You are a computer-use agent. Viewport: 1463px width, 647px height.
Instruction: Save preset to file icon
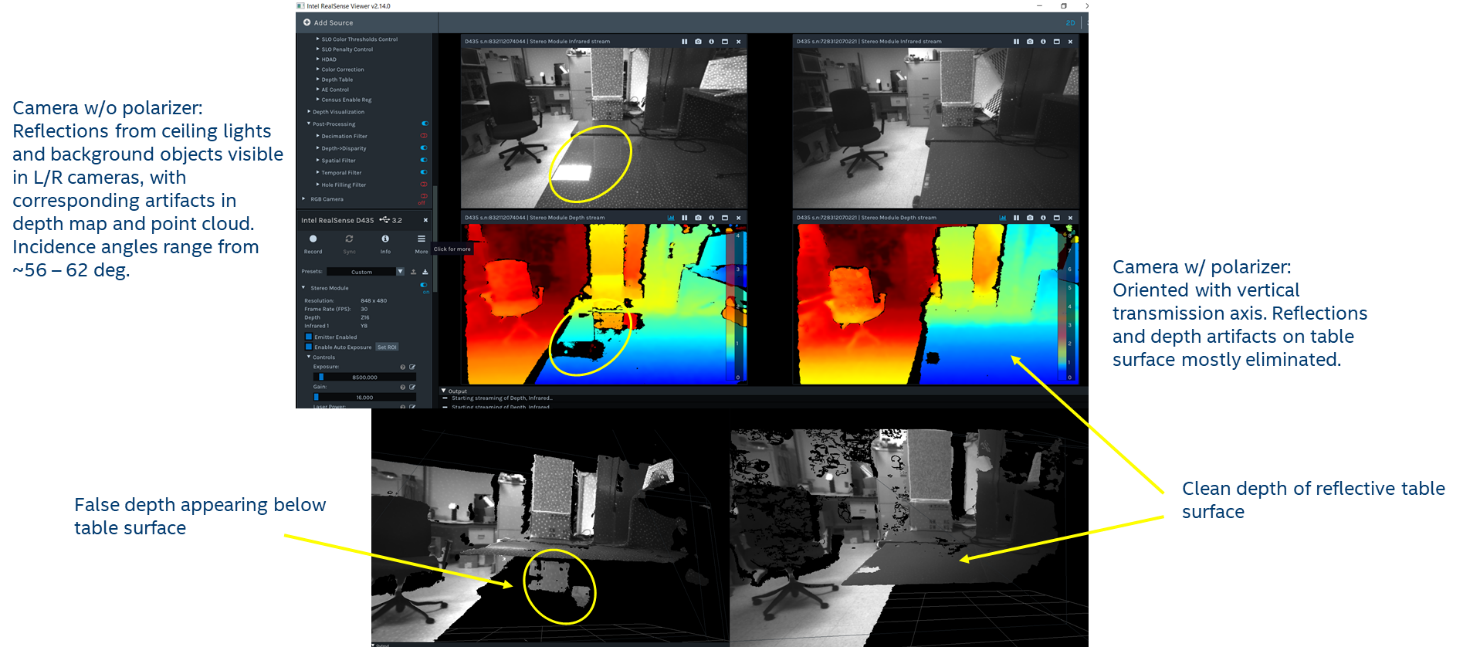pyautogui.click(x=425, y=271)
